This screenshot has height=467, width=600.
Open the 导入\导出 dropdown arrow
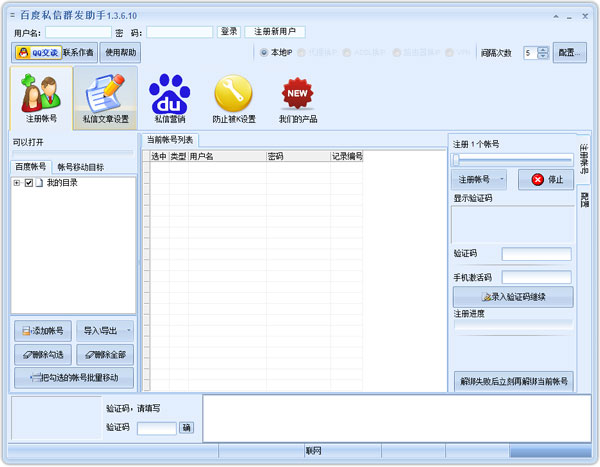(x=129, y=331)
